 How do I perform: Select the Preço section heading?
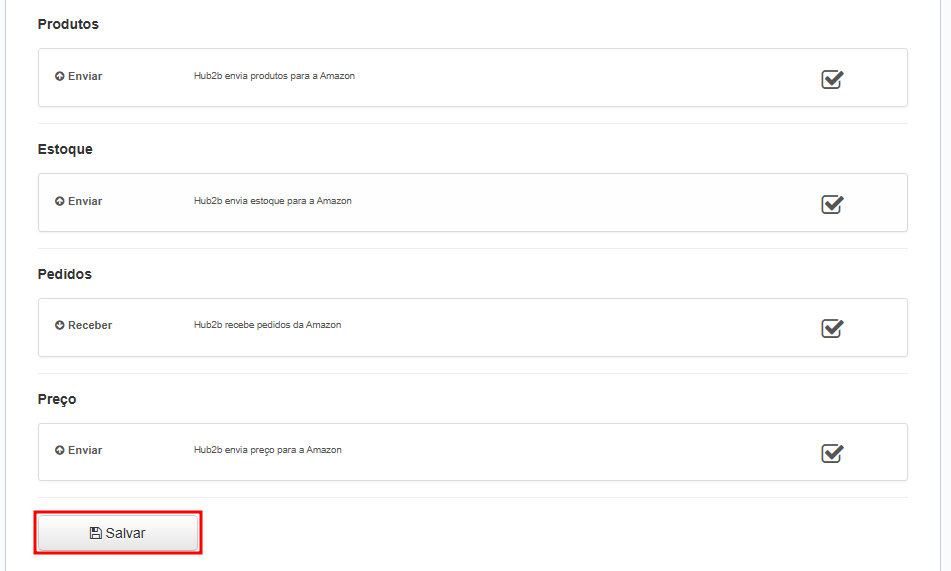coord(57,399)
